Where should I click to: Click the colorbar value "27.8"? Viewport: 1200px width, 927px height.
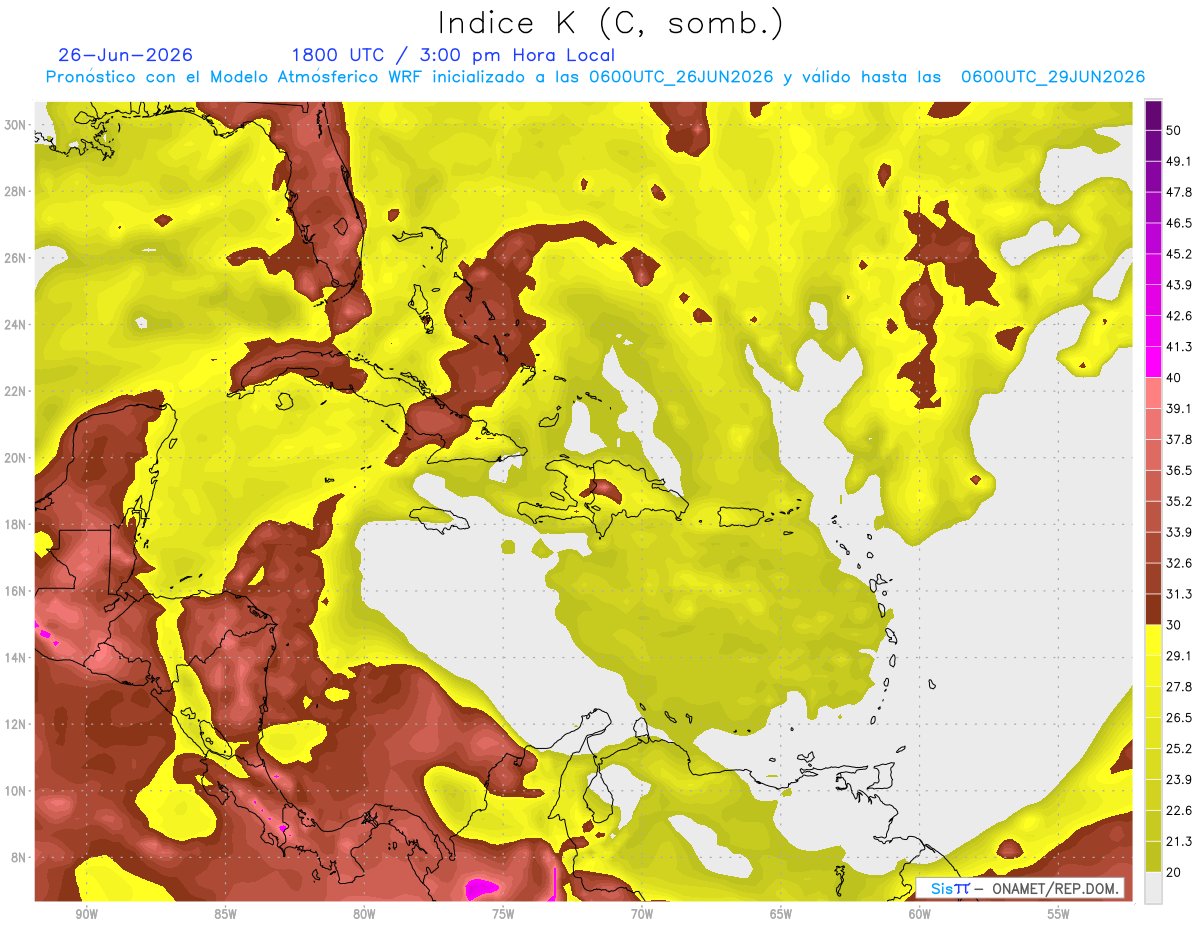pos(1179,687)
